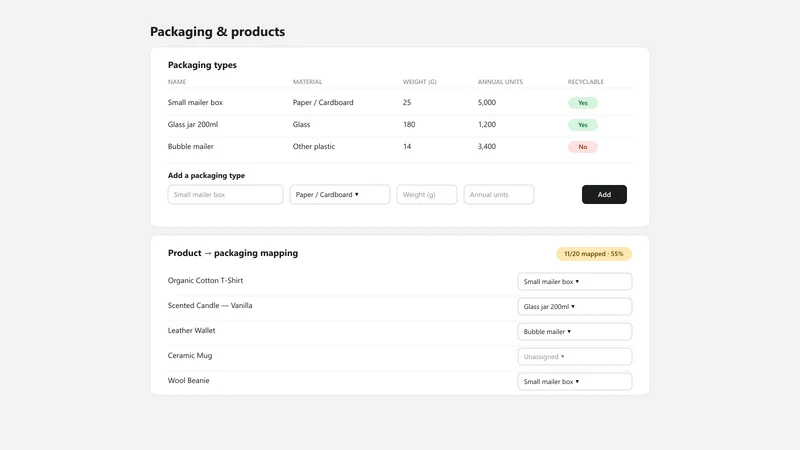Click the Product → packaging mapping heading
This screenshot has height=450, width=800.
(x=233, y=253)
